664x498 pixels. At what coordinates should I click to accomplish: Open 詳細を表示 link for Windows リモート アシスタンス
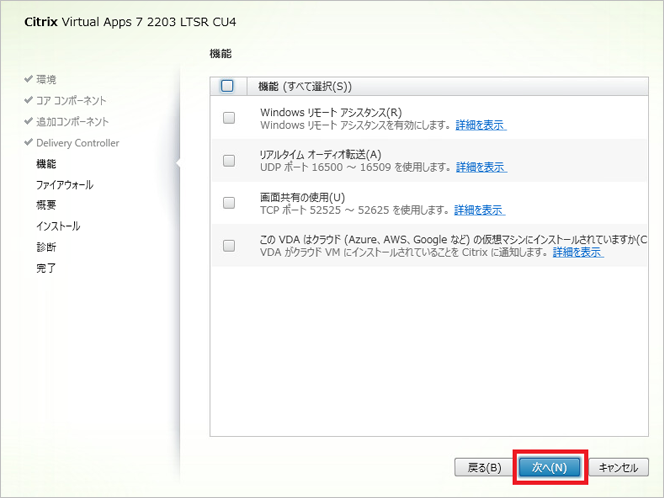coord(481,125)
